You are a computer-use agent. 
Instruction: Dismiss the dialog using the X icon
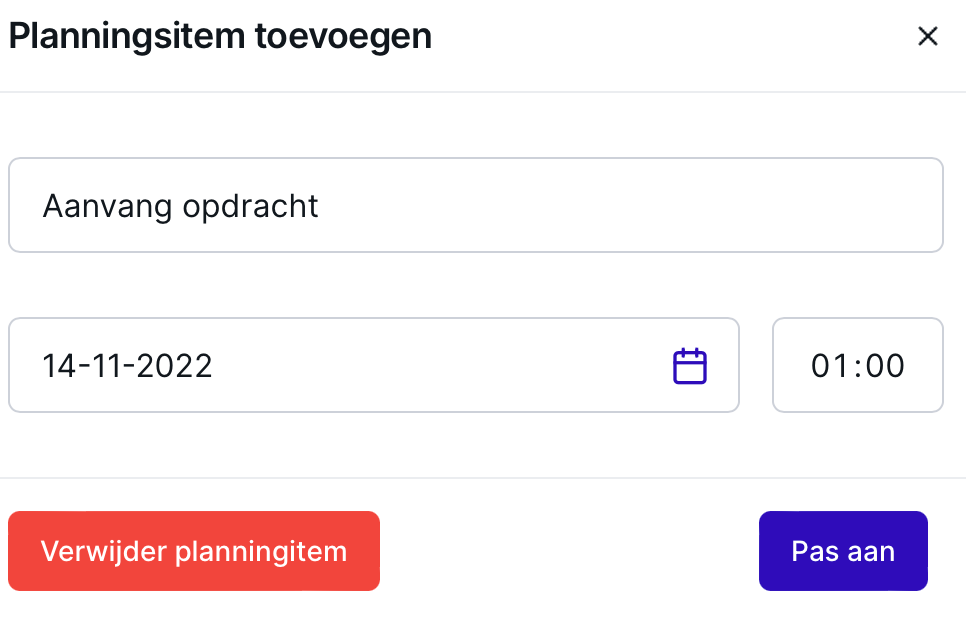927,36
